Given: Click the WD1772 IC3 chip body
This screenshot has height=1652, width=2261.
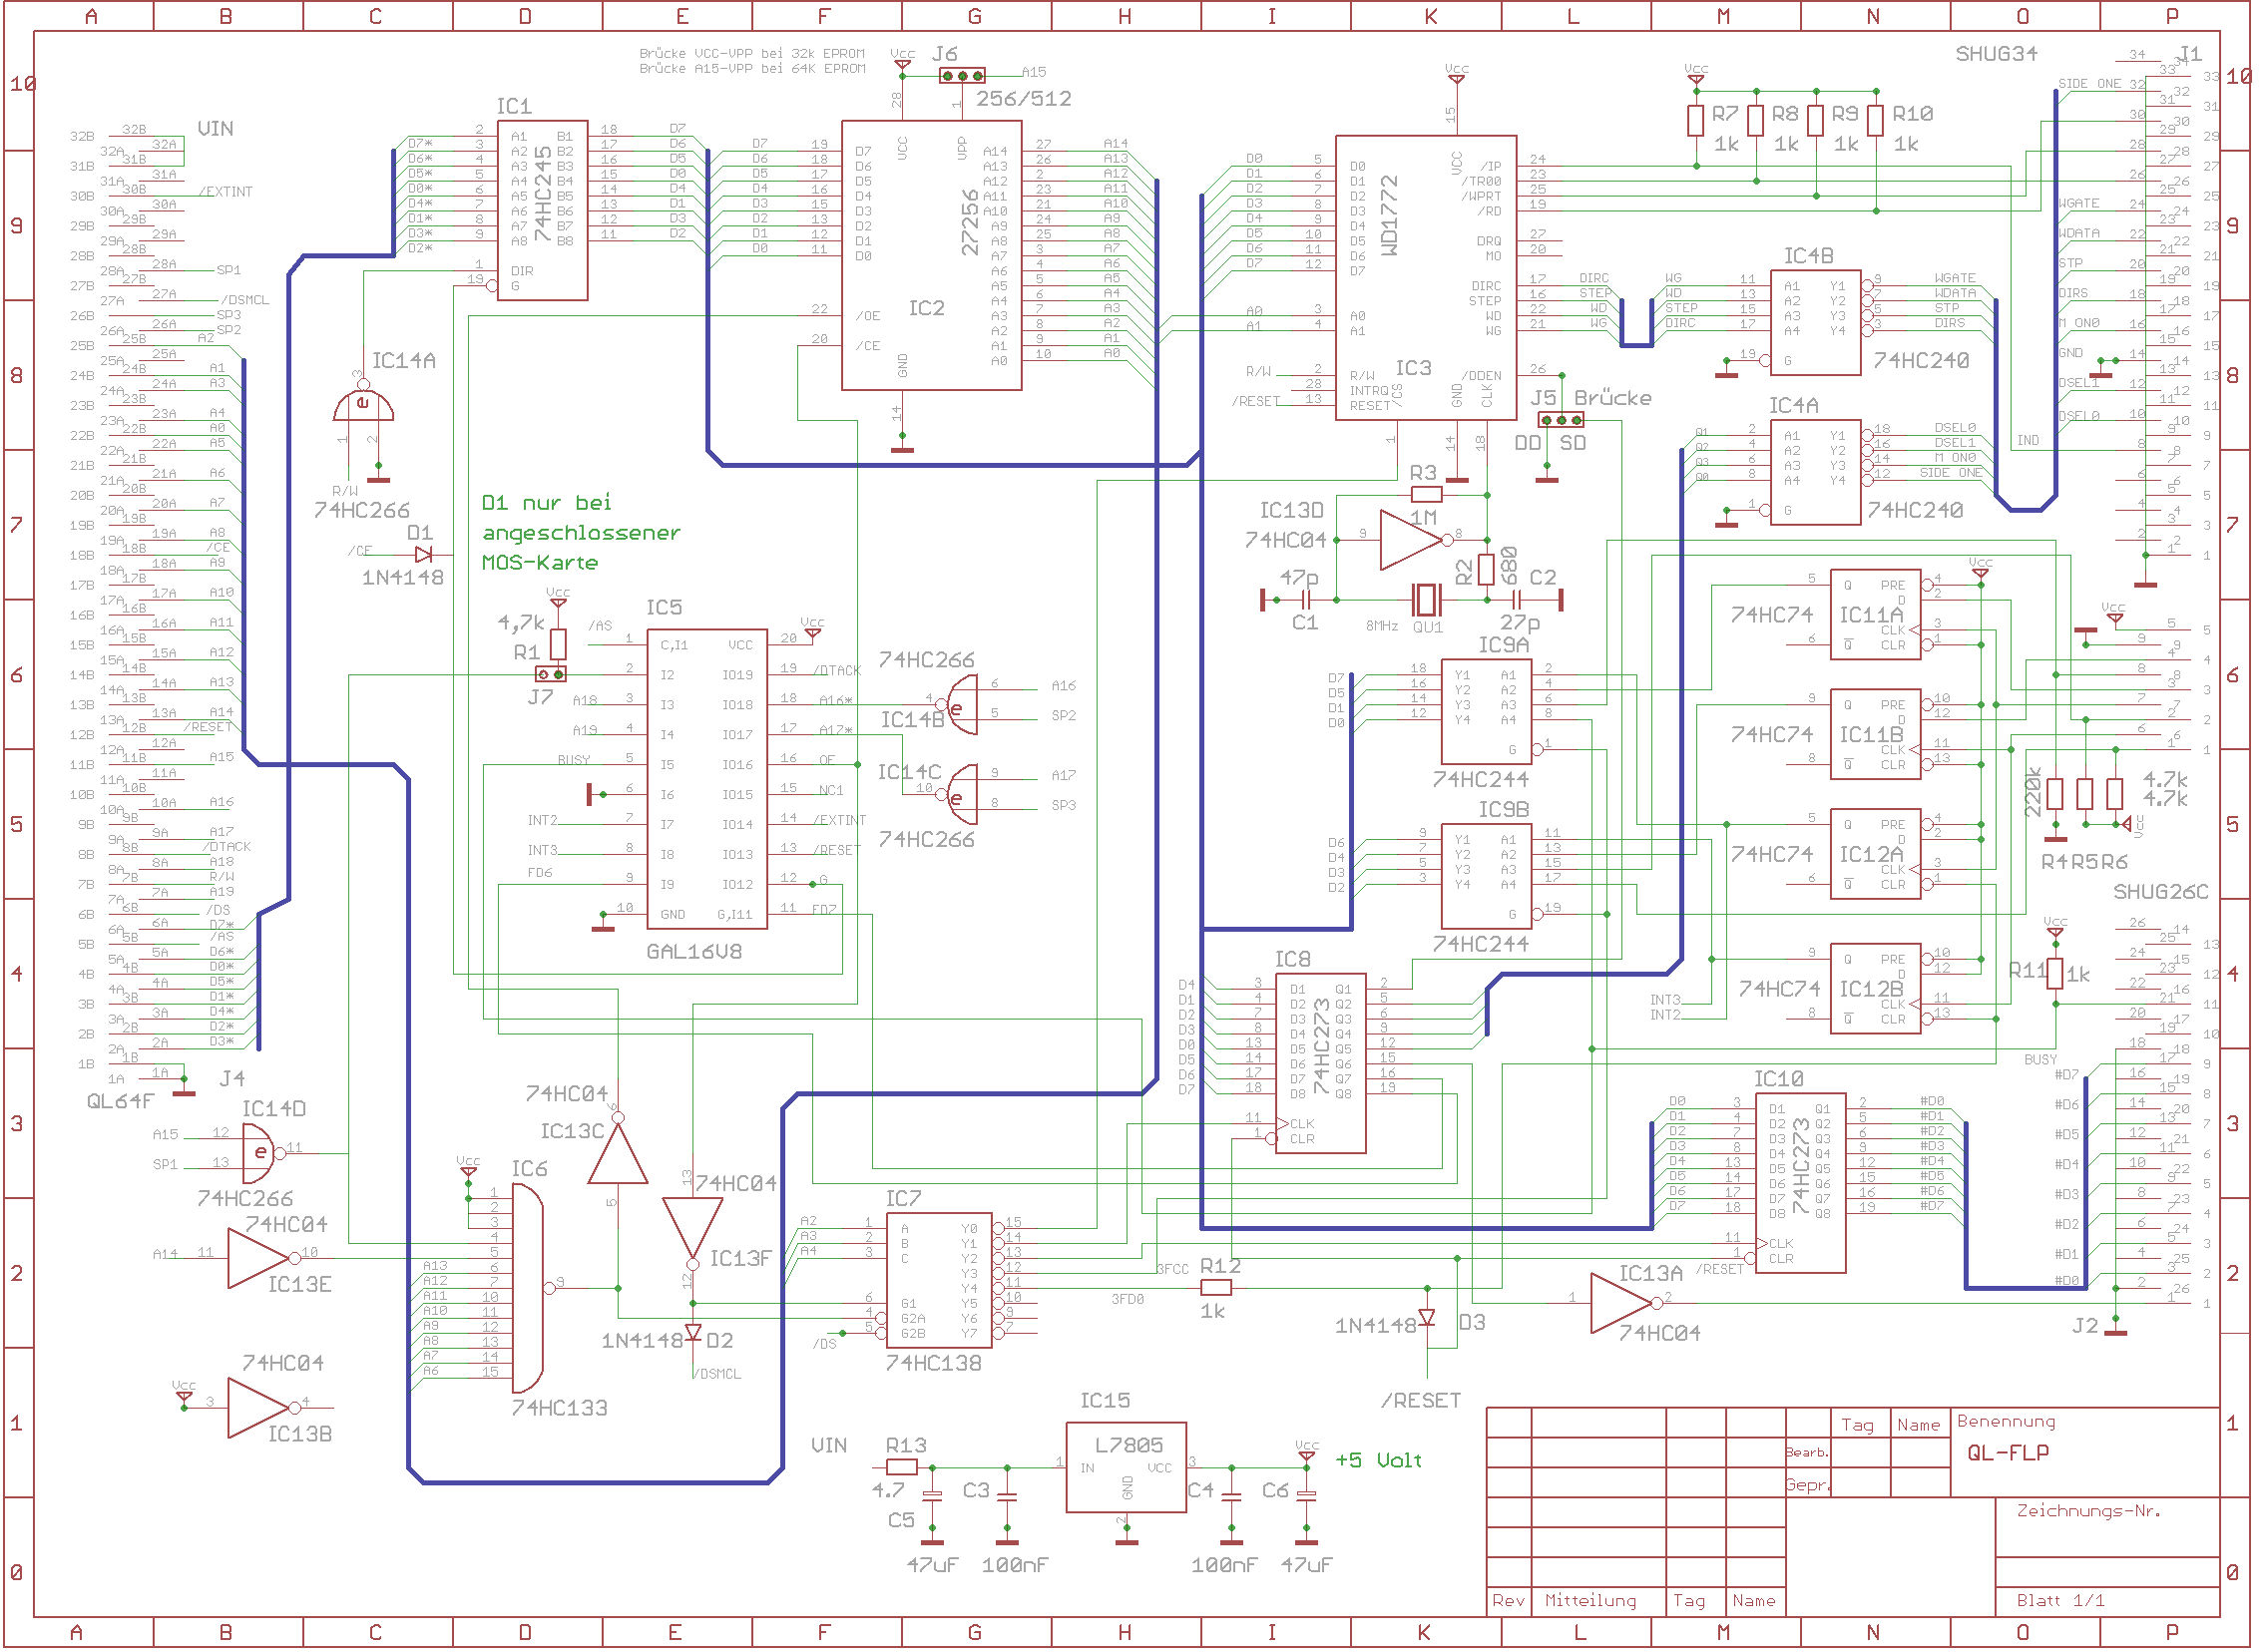Looking at the screenshot, I should click(1426, 278).
